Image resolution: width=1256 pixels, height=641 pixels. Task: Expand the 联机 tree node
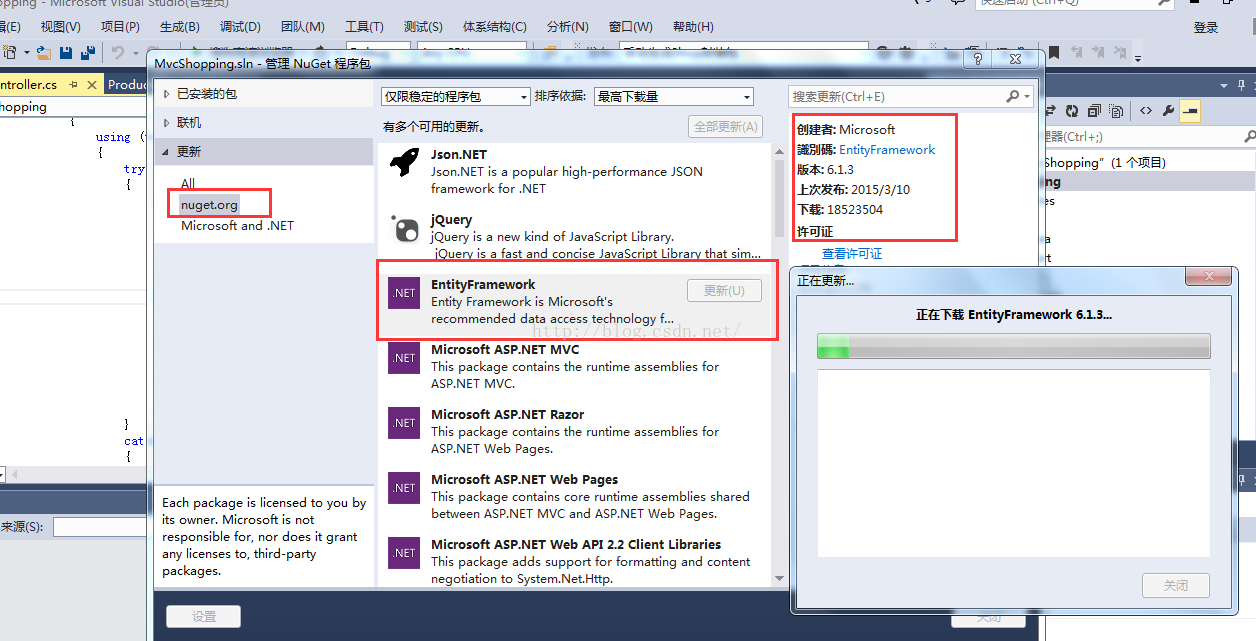pyautogui.click(x=167, y=123)
